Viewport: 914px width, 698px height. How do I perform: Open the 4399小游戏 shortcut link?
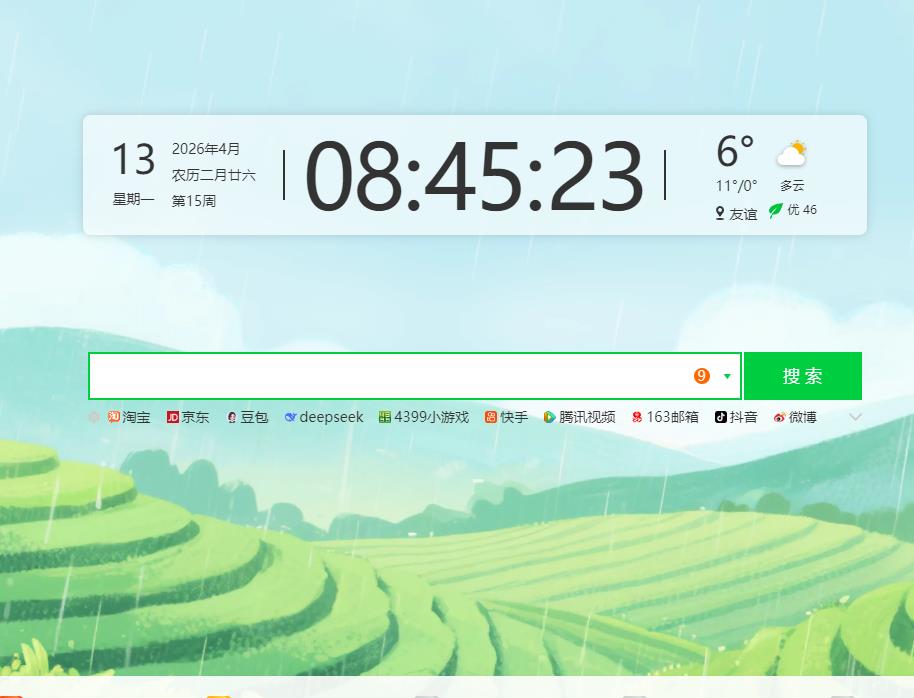[424, 417]
